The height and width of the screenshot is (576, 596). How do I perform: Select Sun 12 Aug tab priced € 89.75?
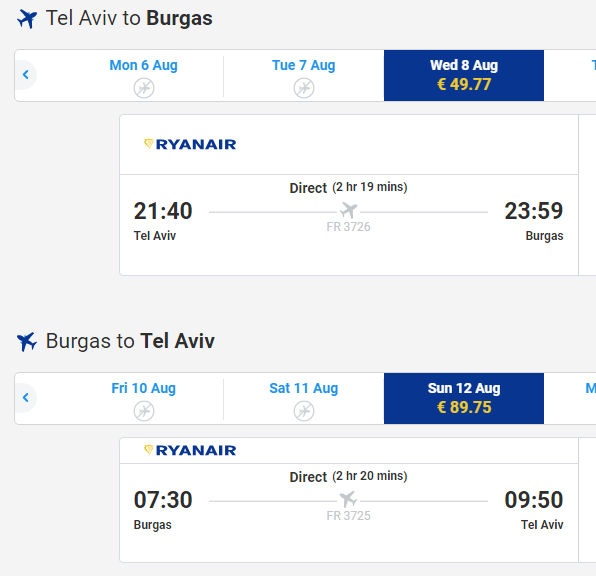464,398
